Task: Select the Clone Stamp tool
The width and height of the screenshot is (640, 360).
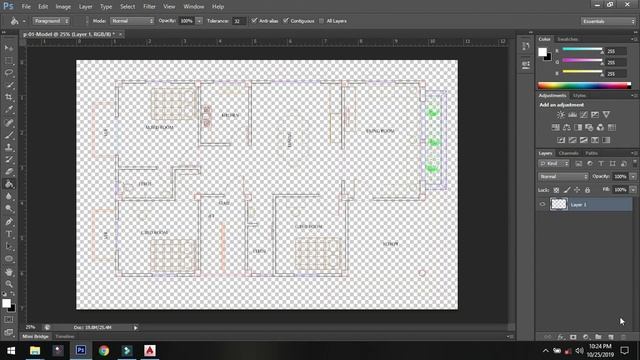Action: (9, 147)
